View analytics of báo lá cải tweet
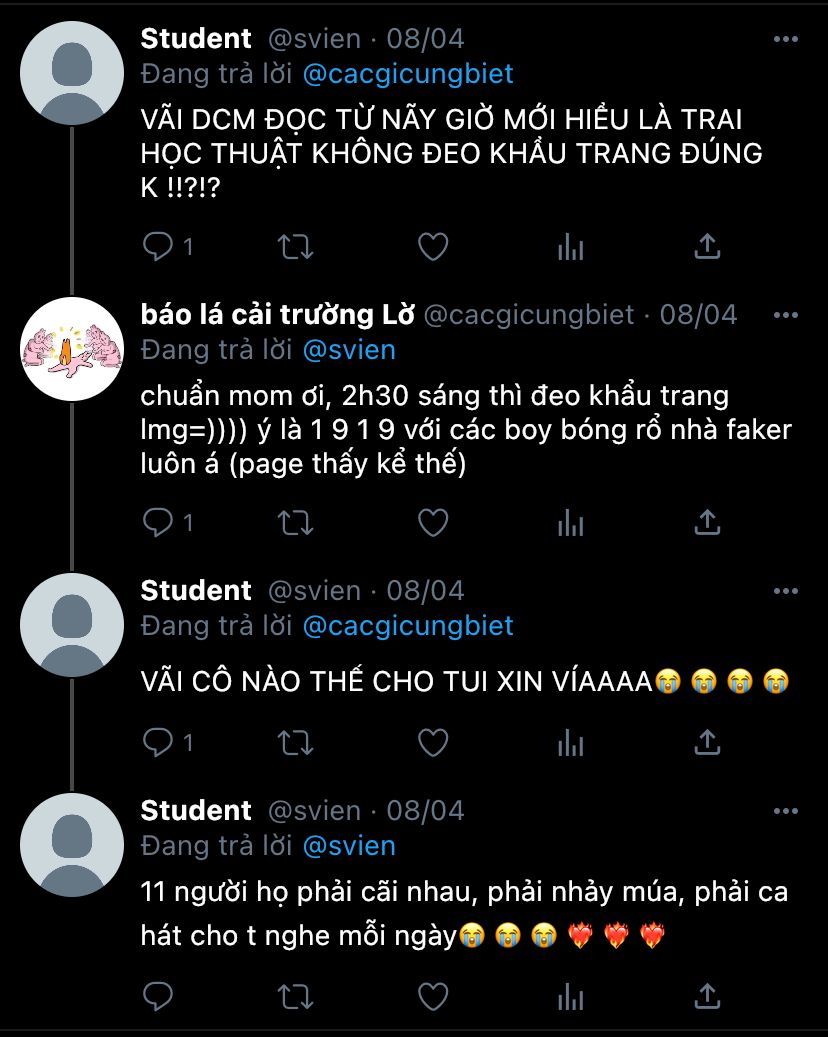 (x=571, y=523)
